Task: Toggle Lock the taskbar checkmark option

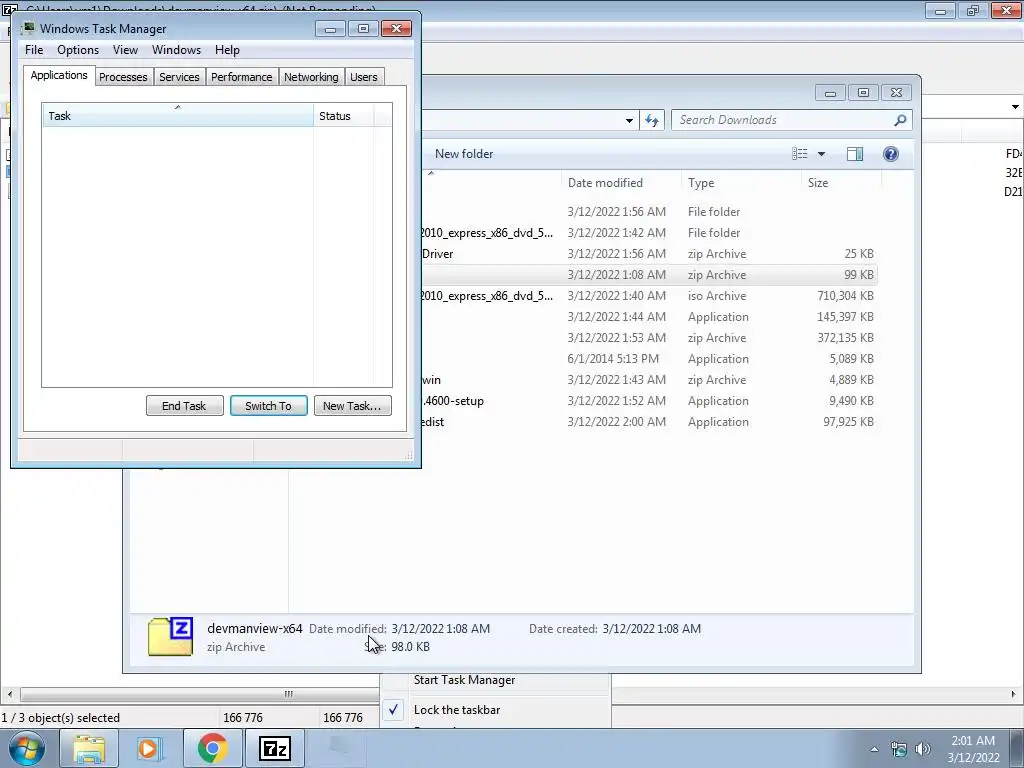Action: tap(496, 710)
